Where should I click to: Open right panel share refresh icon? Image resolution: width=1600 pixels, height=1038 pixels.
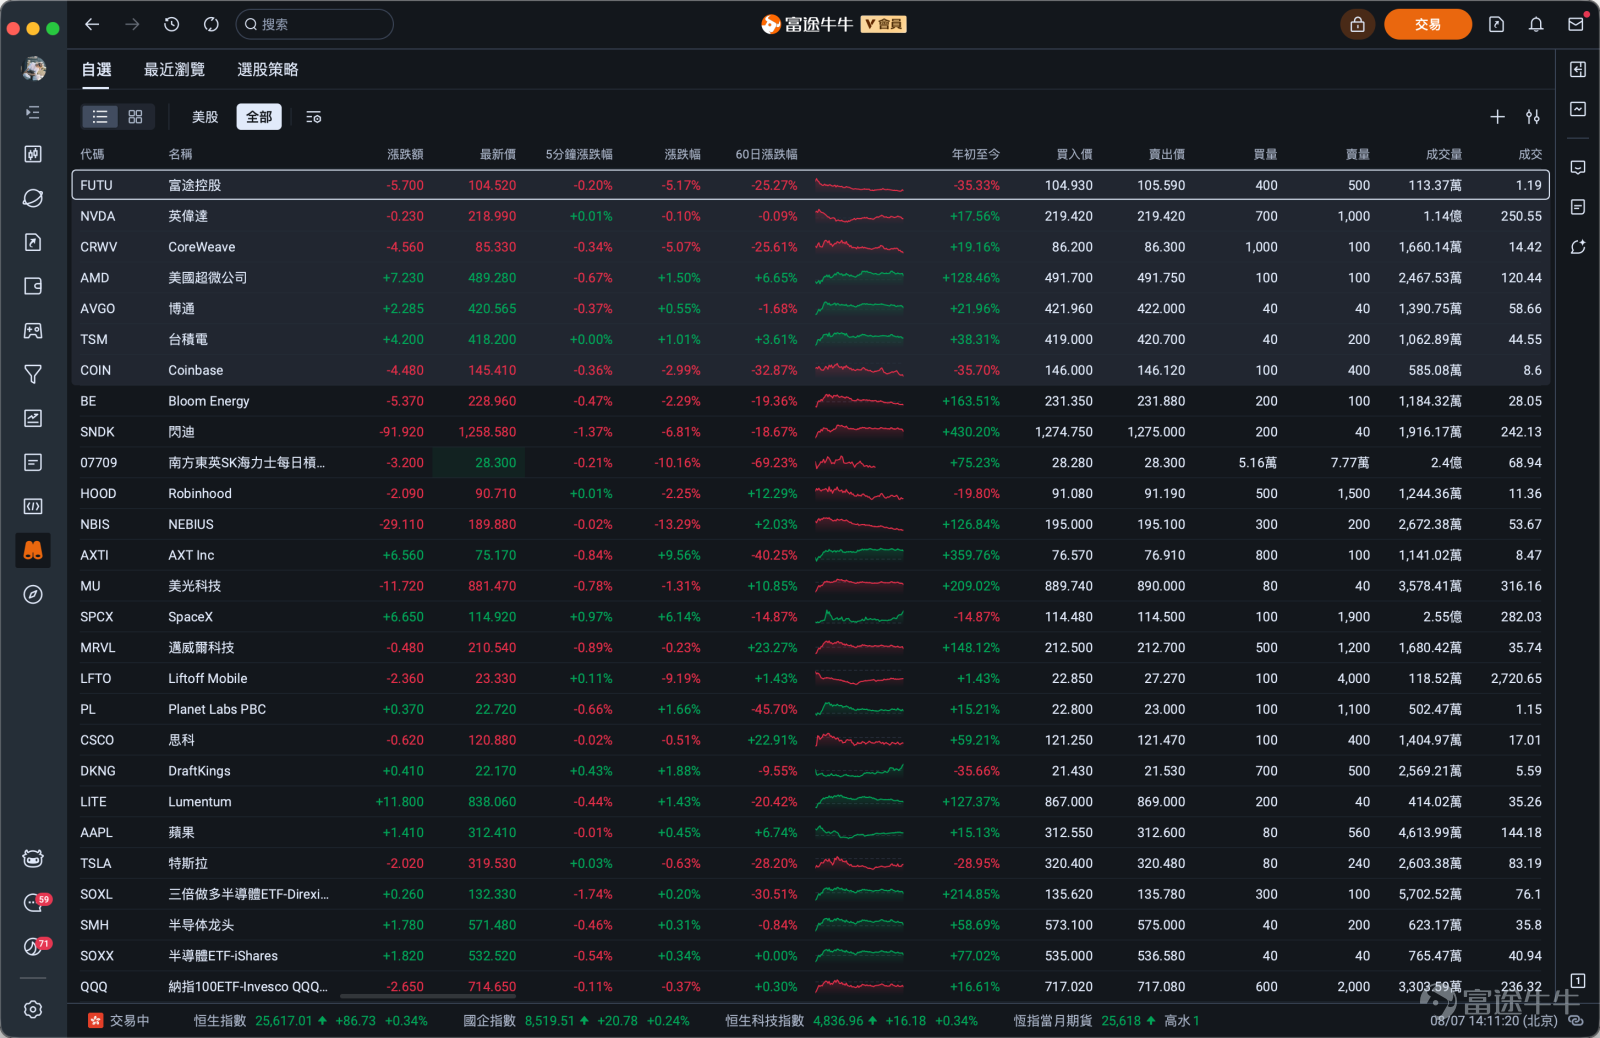click(1578, 247)
